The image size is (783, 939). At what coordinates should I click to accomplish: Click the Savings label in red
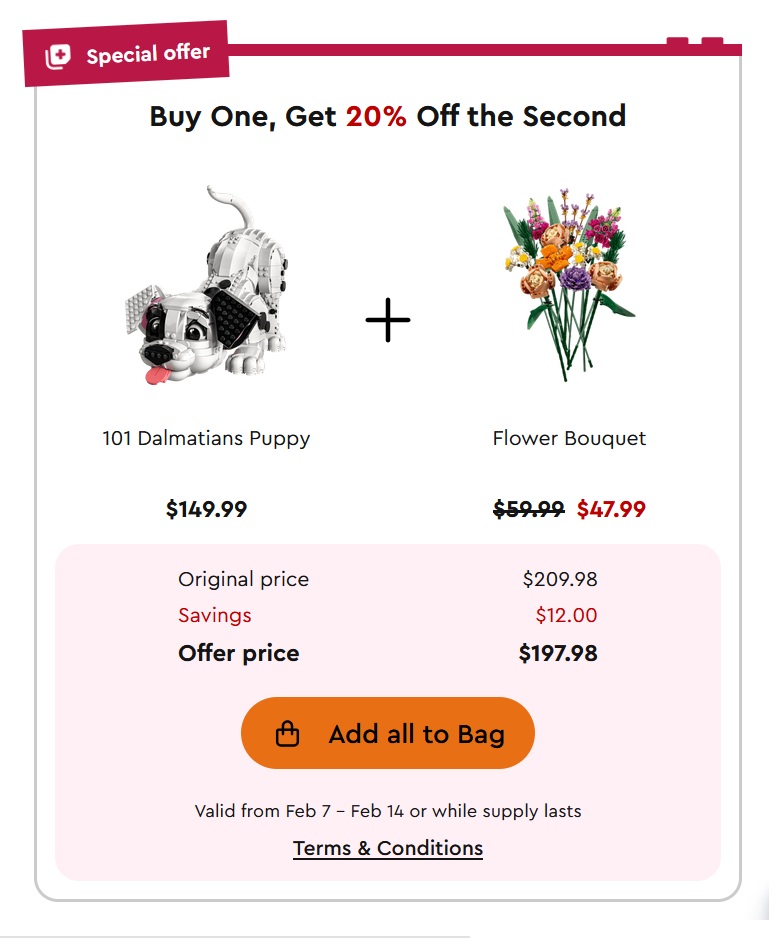click(x=215, y=615)
